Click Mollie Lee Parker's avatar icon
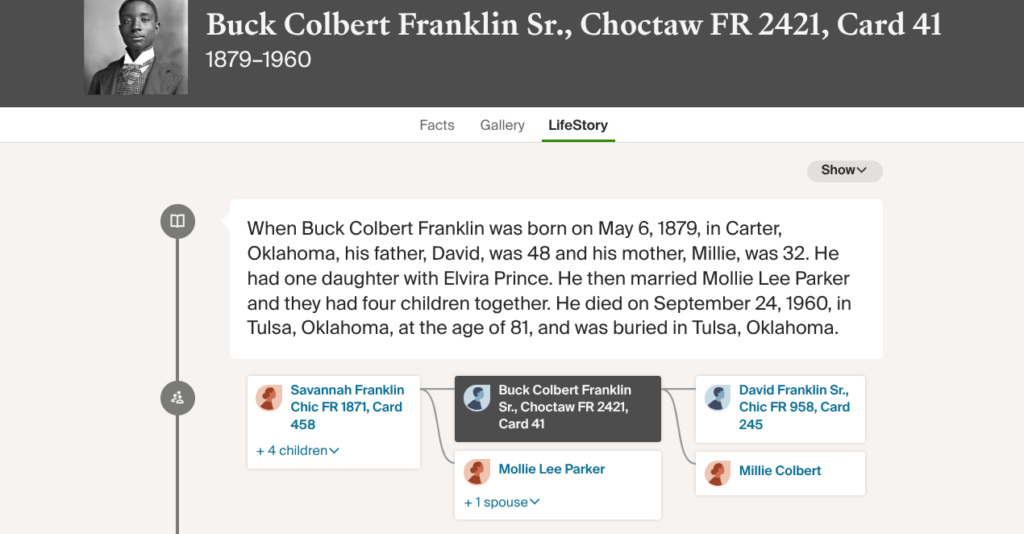Screen dimensions: 1024x534 (477, 473)
